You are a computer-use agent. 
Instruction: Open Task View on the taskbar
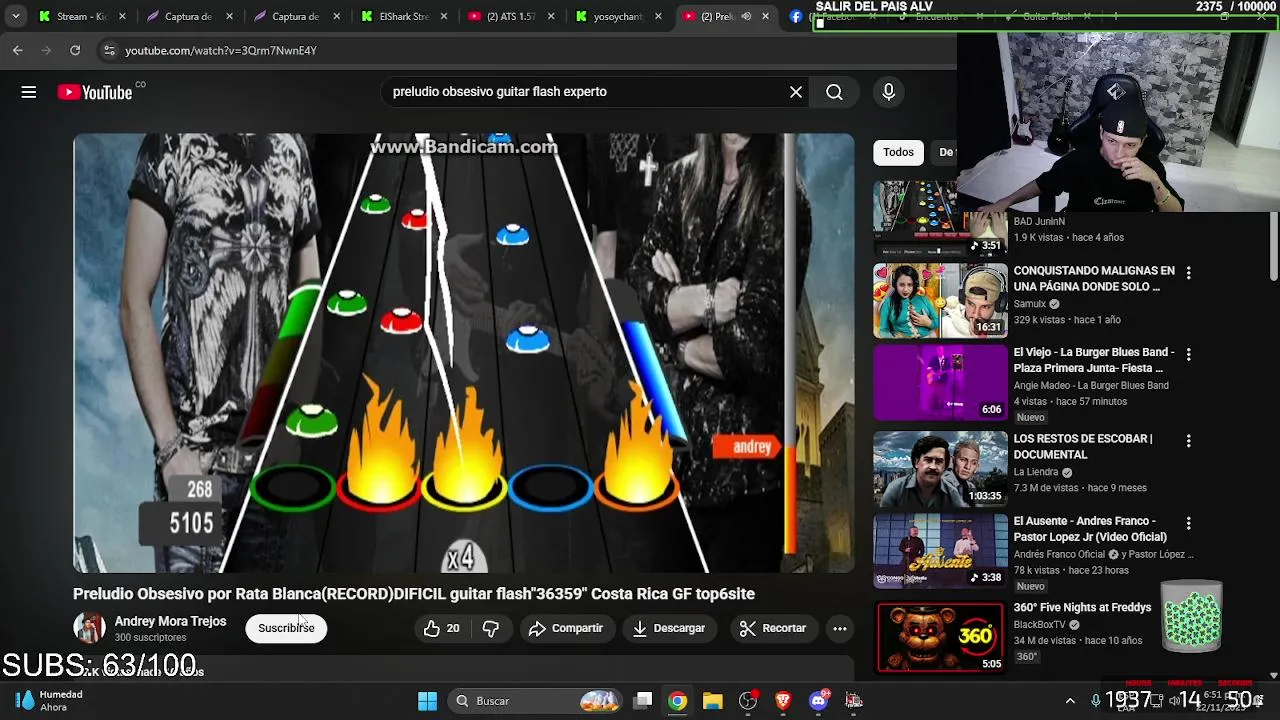[643, 701]
